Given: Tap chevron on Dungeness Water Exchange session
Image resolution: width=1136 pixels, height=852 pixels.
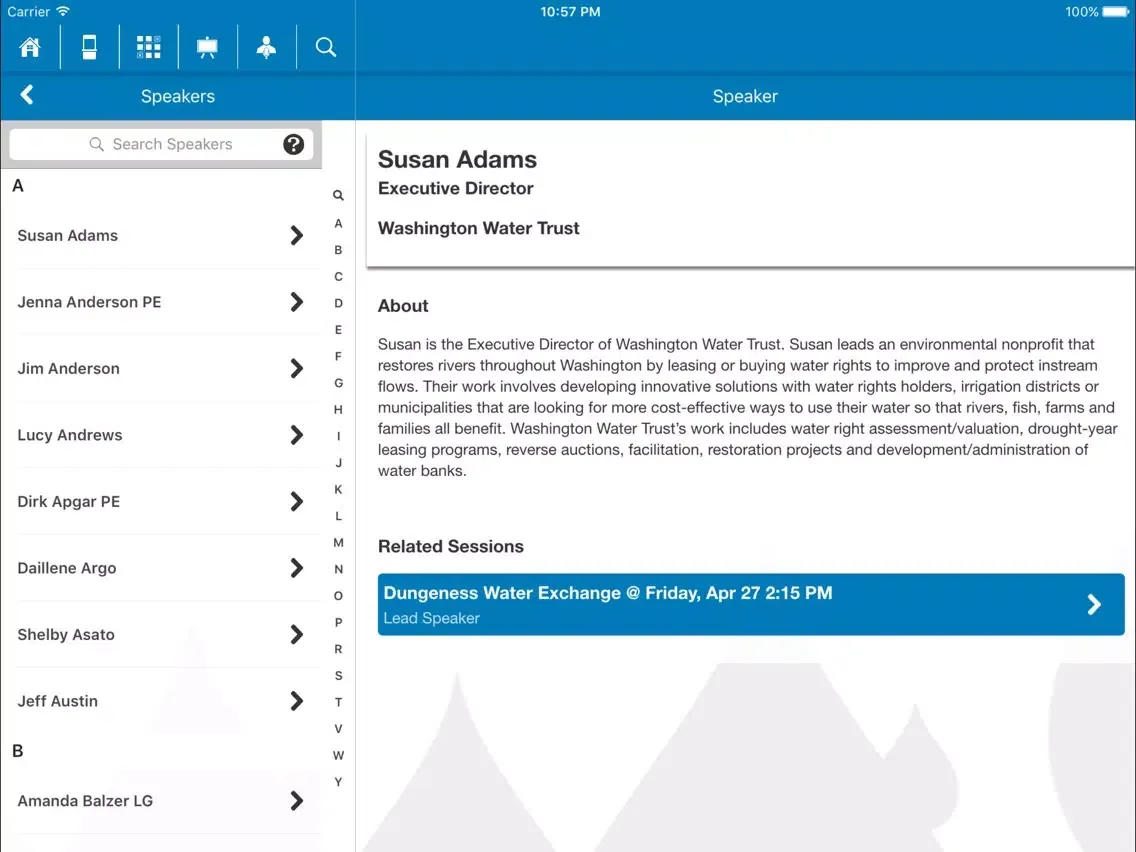Looking at the screenshot, I should [1094, 604].
